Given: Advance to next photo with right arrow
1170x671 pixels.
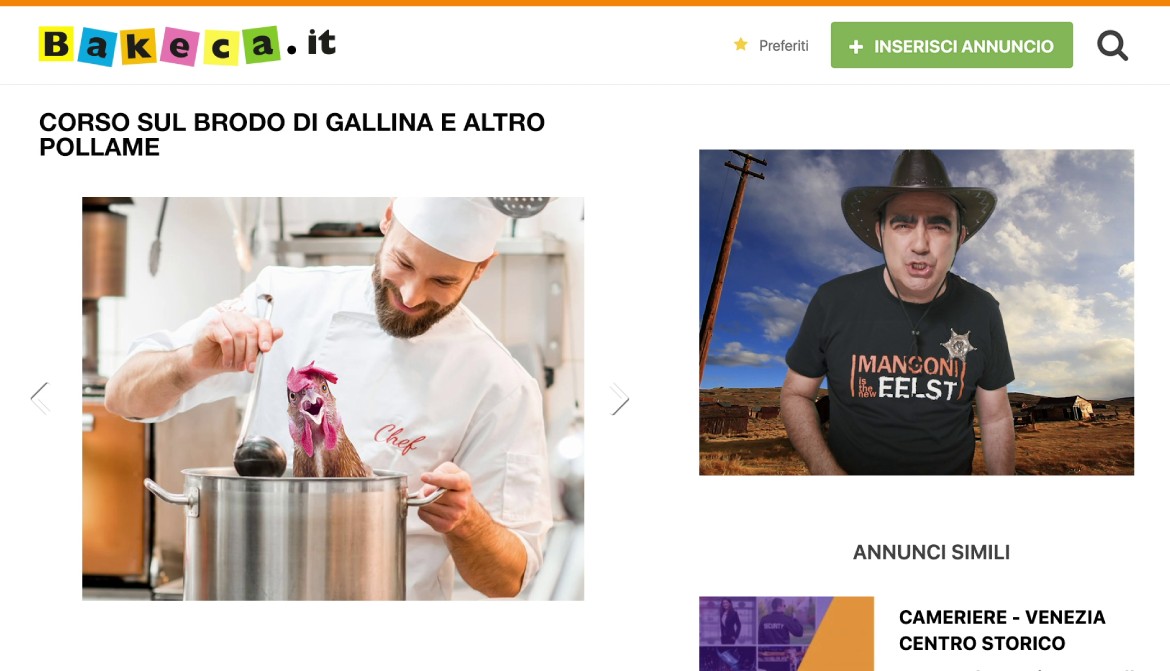Looking at the screenshot, I should pyautogui.click(x=619, y=399).
